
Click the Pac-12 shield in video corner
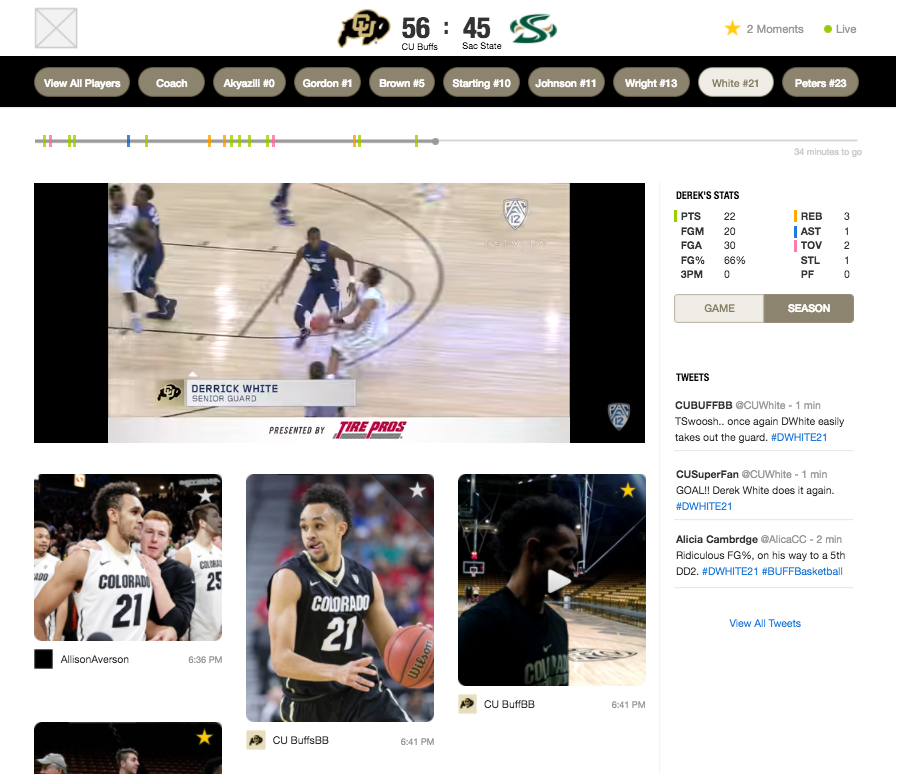pyautogui.click(x=618, y=416)
